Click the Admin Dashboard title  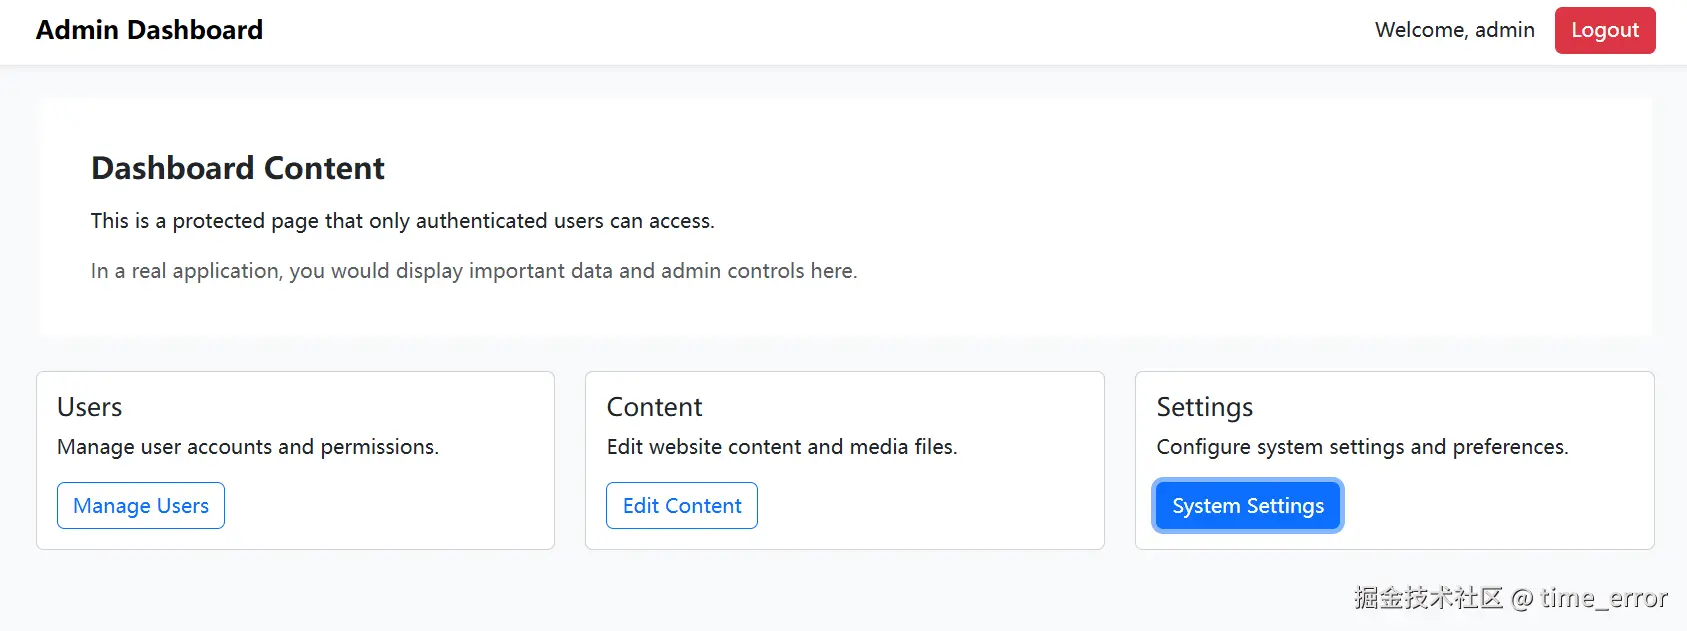click(x=150, y=30)
